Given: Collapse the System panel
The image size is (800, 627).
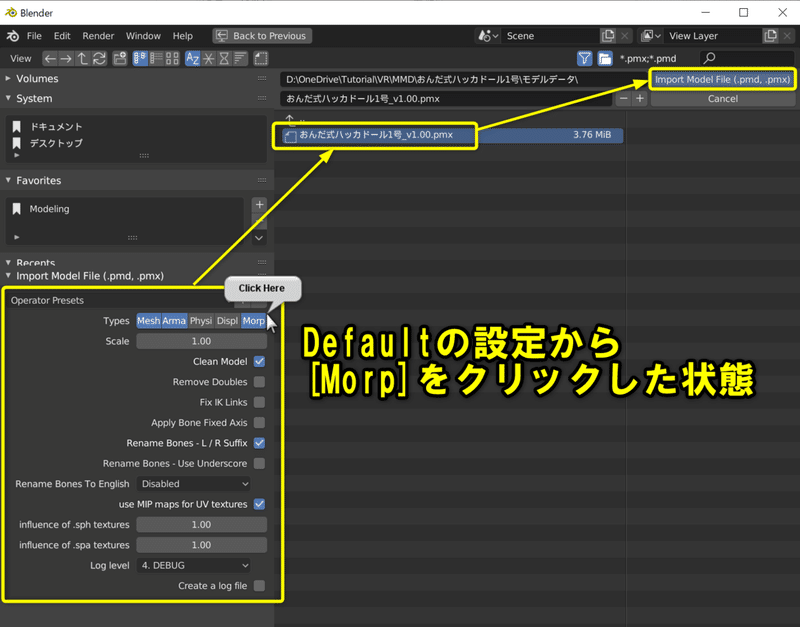Looking at the screenshot, I should (8, 98).
